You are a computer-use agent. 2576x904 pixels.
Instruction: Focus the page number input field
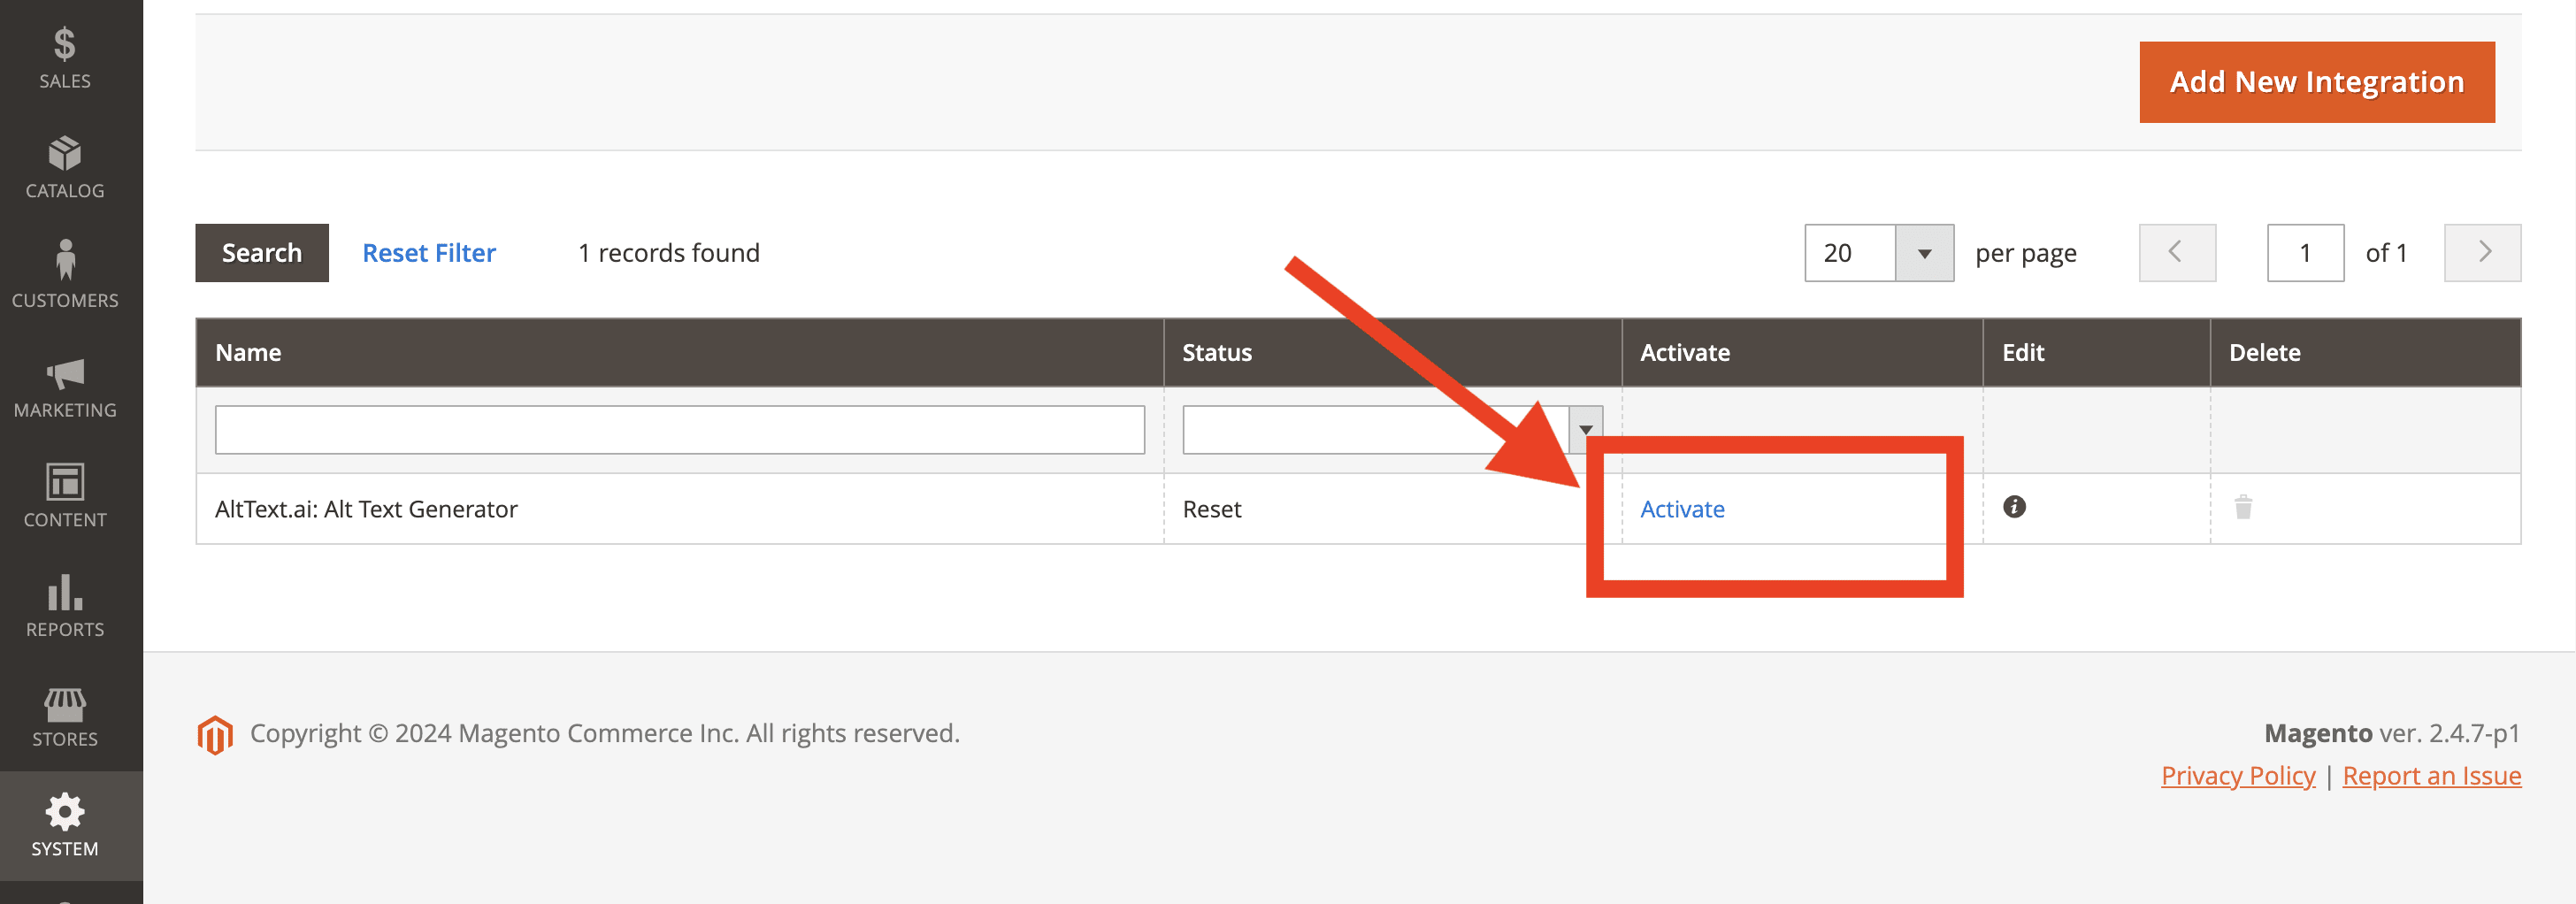[x=2305, y=253]
